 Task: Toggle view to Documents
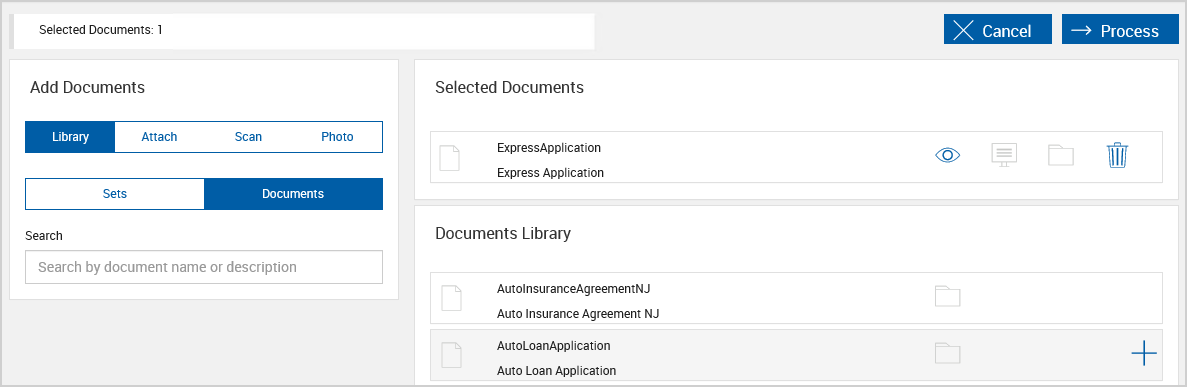293,194
